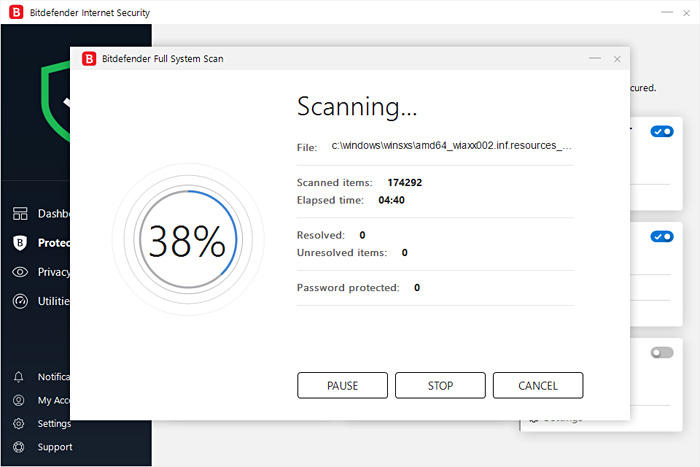This screenshot has height=467, width=700.
Task: Pause the full system scan
Action: point(342,385)
